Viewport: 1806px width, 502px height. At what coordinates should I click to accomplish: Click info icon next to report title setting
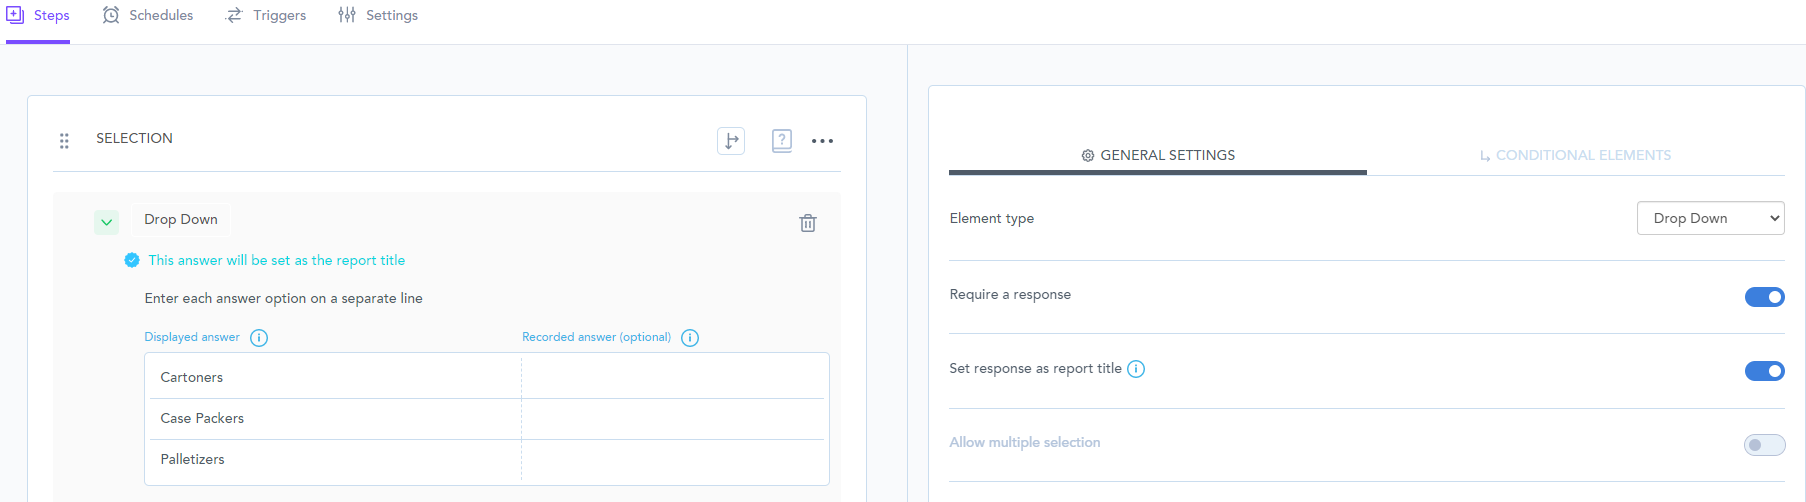coord(1136,369)
